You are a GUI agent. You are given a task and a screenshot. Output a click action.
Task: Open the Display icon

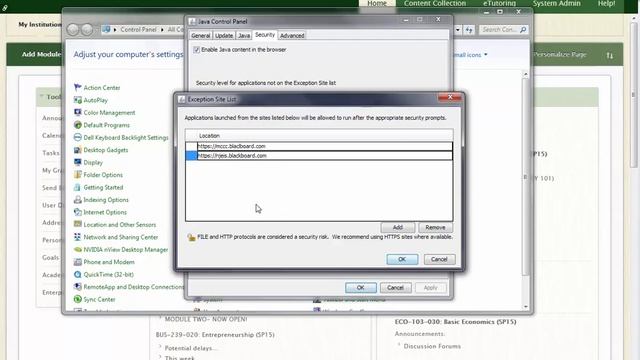[x=78, y=162]
